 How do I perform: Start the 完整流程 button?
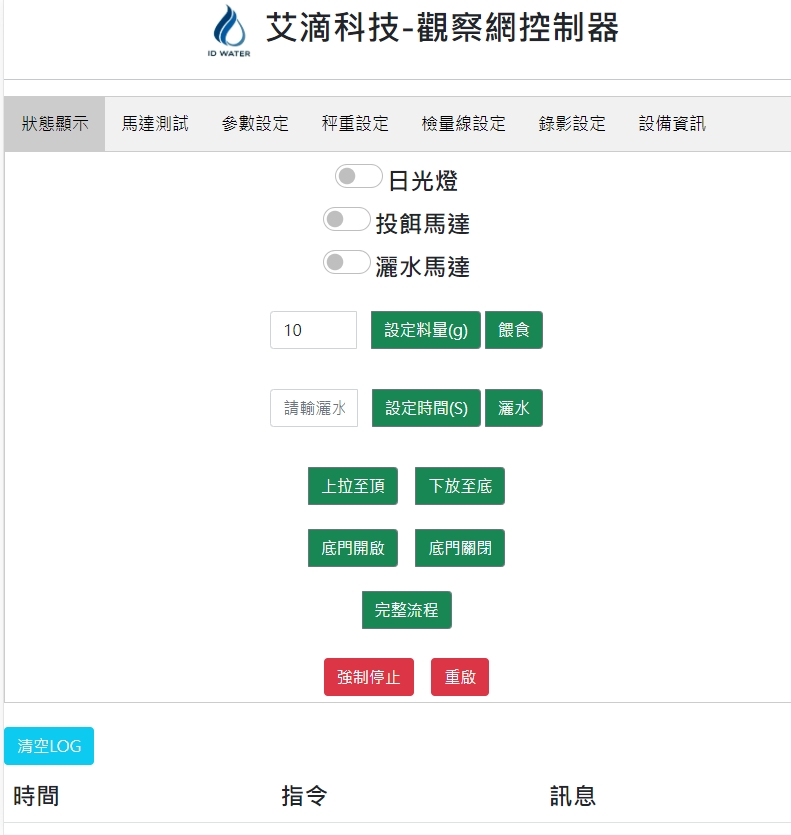[406, 610]
